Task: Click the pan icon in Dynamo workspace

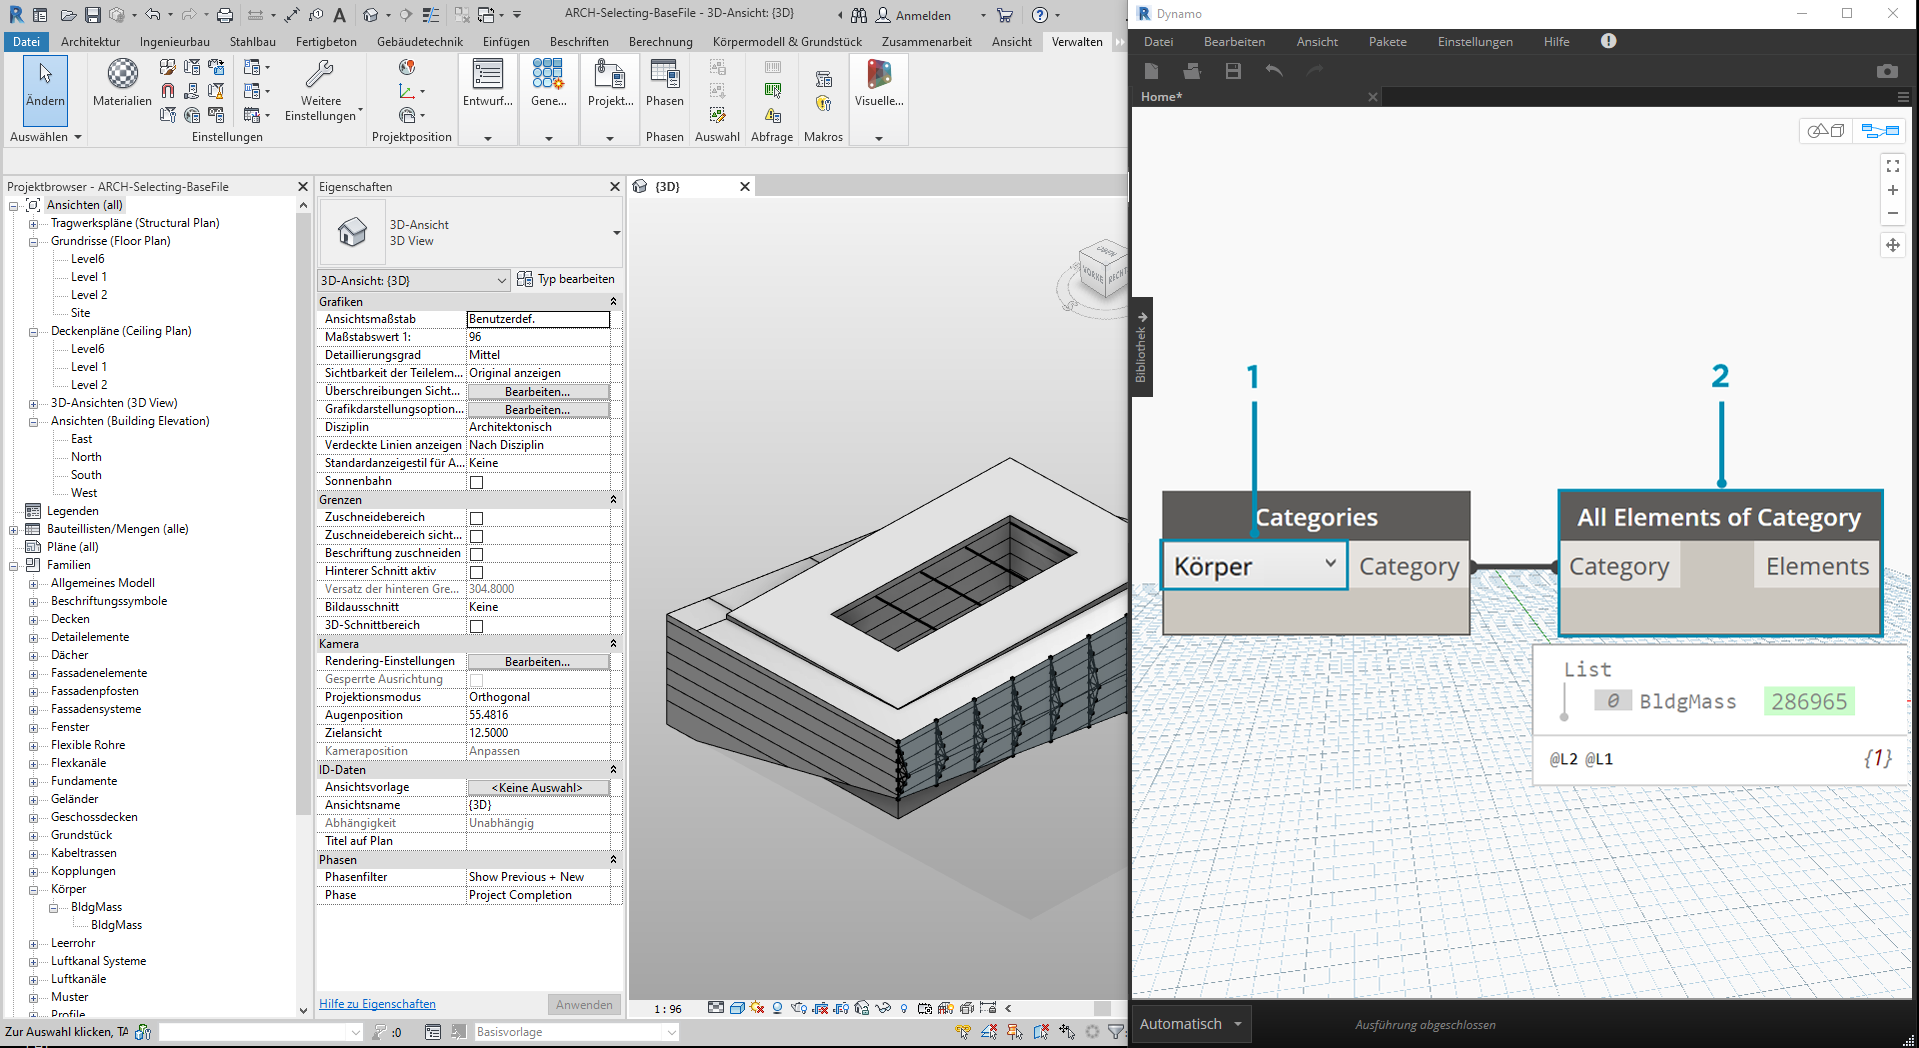Action: pos(1893,245)
